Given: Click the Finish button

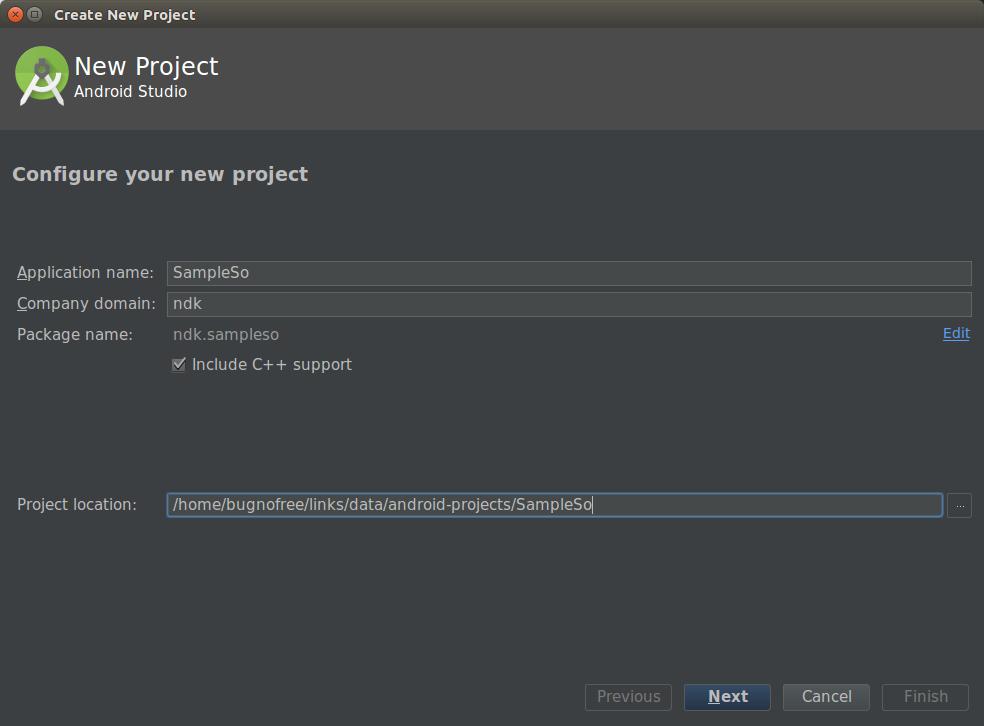Looking at the screenshot, I should [925, 697].
